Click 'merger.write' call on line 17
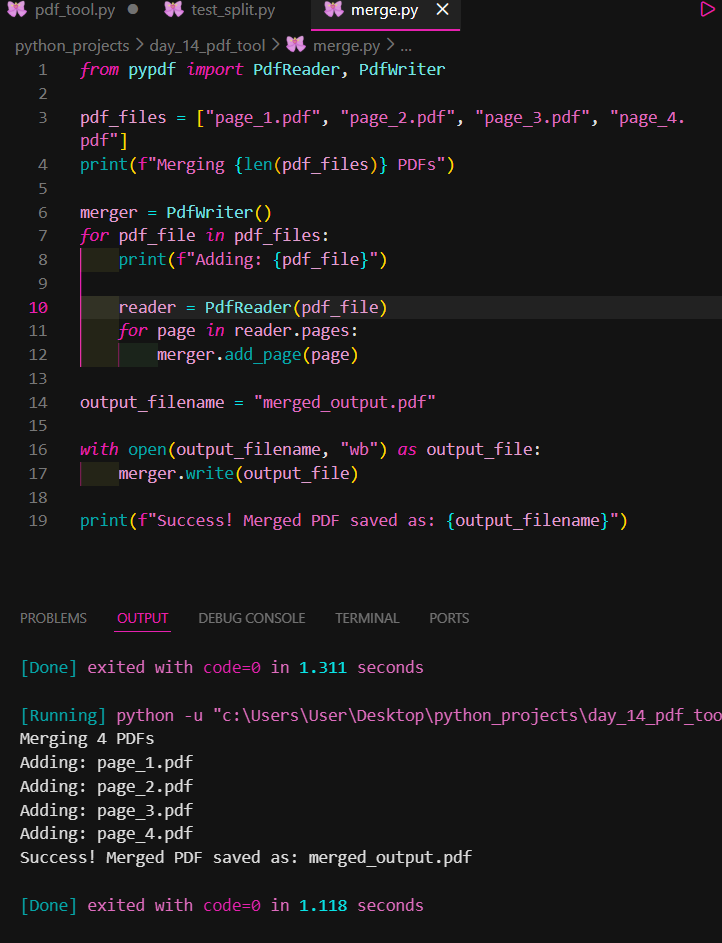 coord(176,474)
